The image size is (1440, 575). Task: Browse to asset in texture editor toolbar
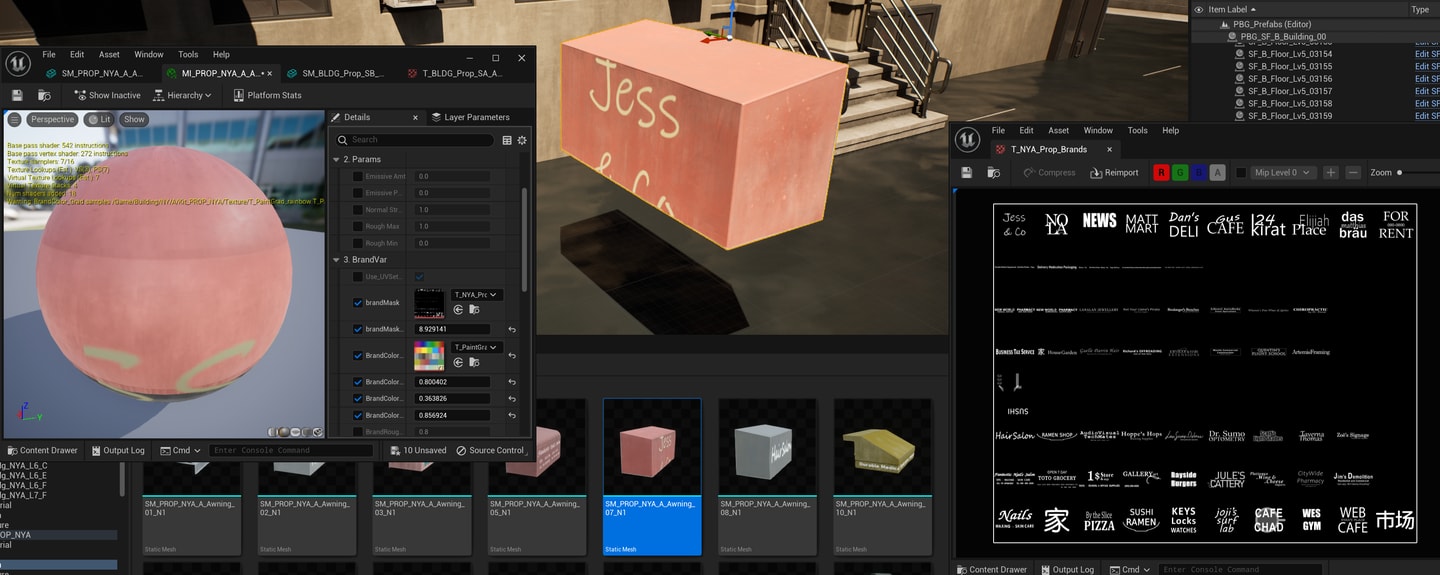(993, 172)
